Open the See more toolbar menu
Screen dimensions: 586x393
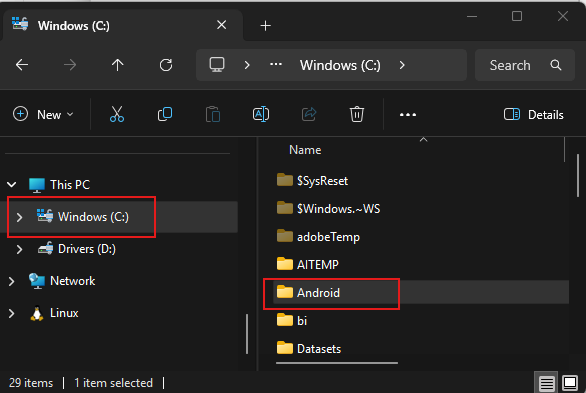pos(408,115)
